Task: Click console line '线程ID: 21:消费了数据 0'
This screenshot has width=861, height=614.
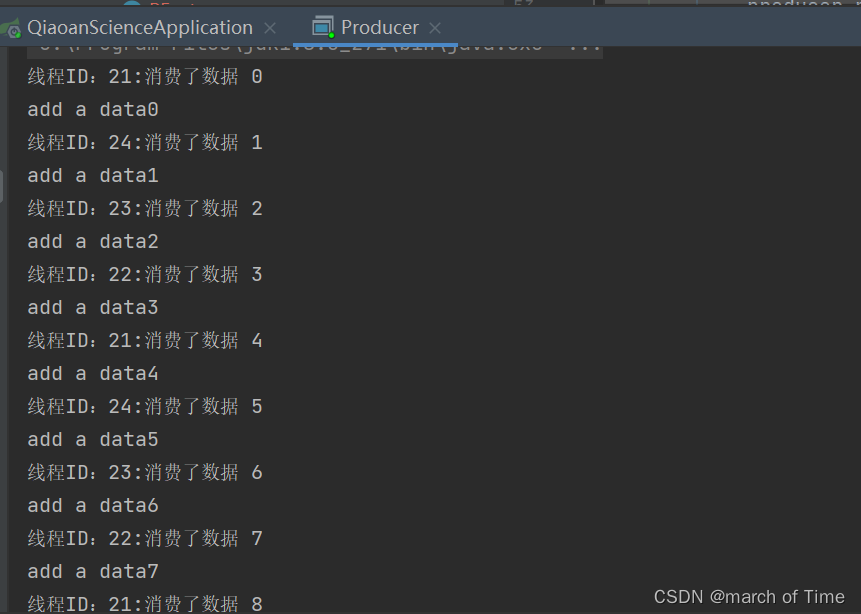Action: (x=145, y=76)
